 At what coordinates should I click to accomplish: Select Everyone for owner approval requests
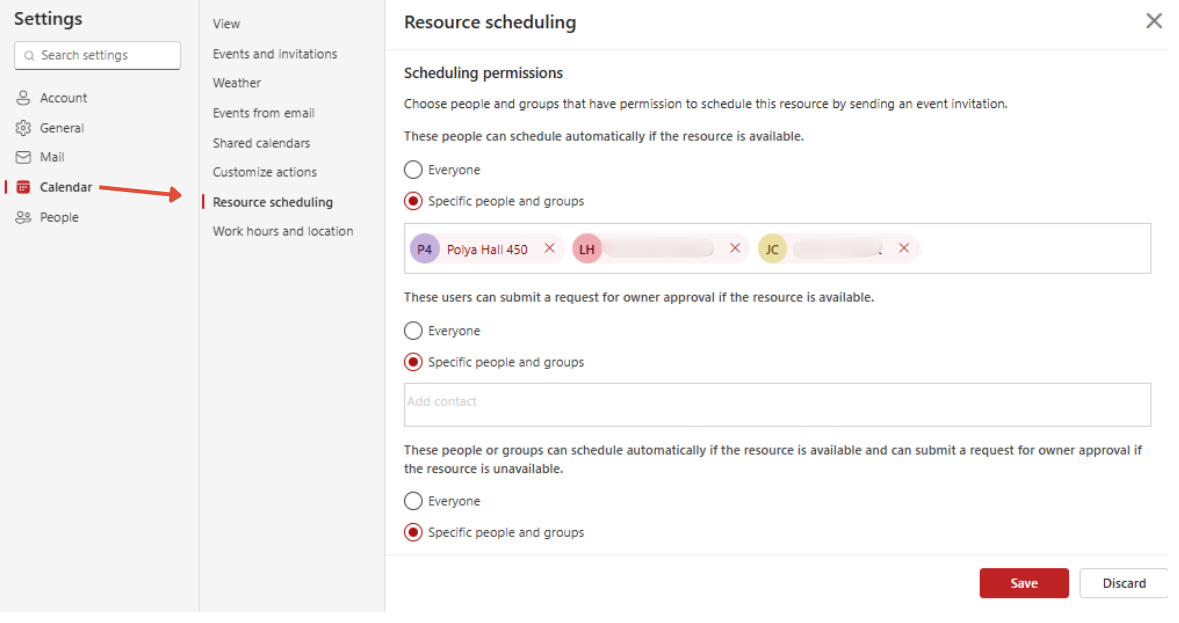click(x=413, y=331)
